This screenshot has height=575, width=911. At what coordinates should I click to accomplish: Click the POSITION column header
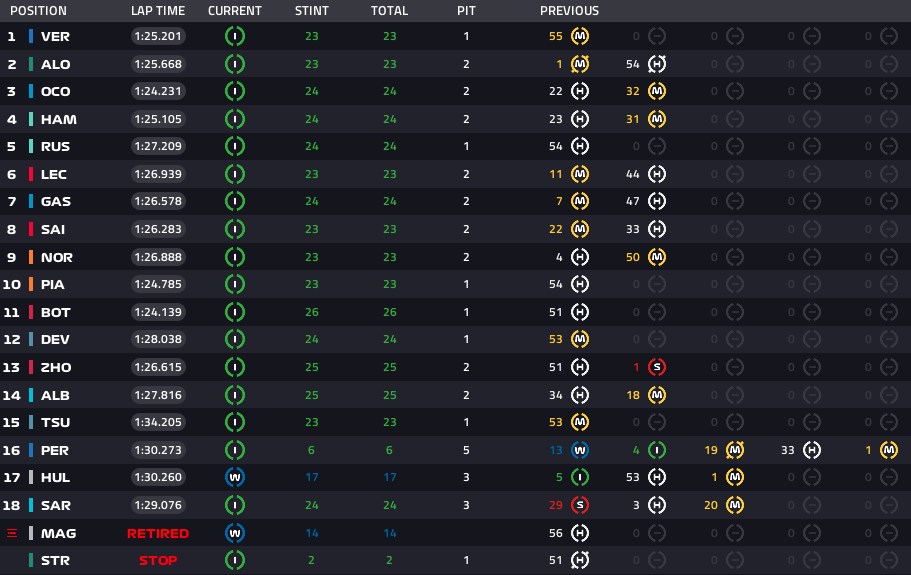pos(38,10)
